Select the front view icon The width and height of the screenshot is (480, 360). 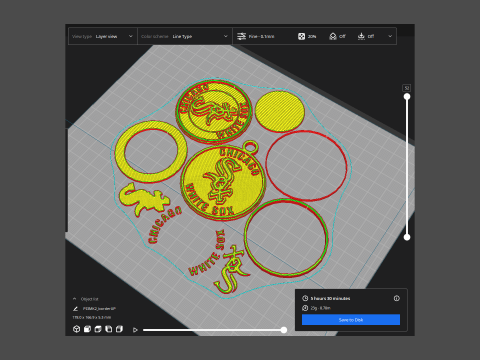87,329
